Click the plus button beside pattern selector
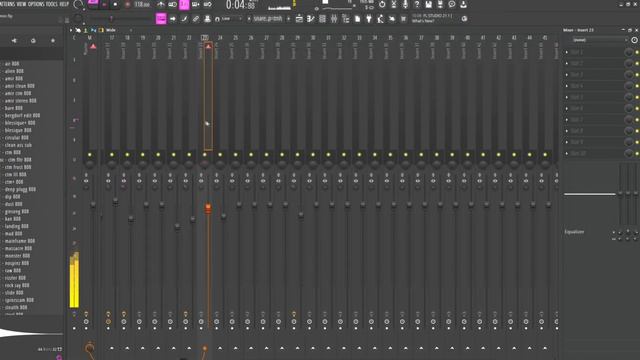The width and height of the screenshot is (640, 360). coord(289,19)
